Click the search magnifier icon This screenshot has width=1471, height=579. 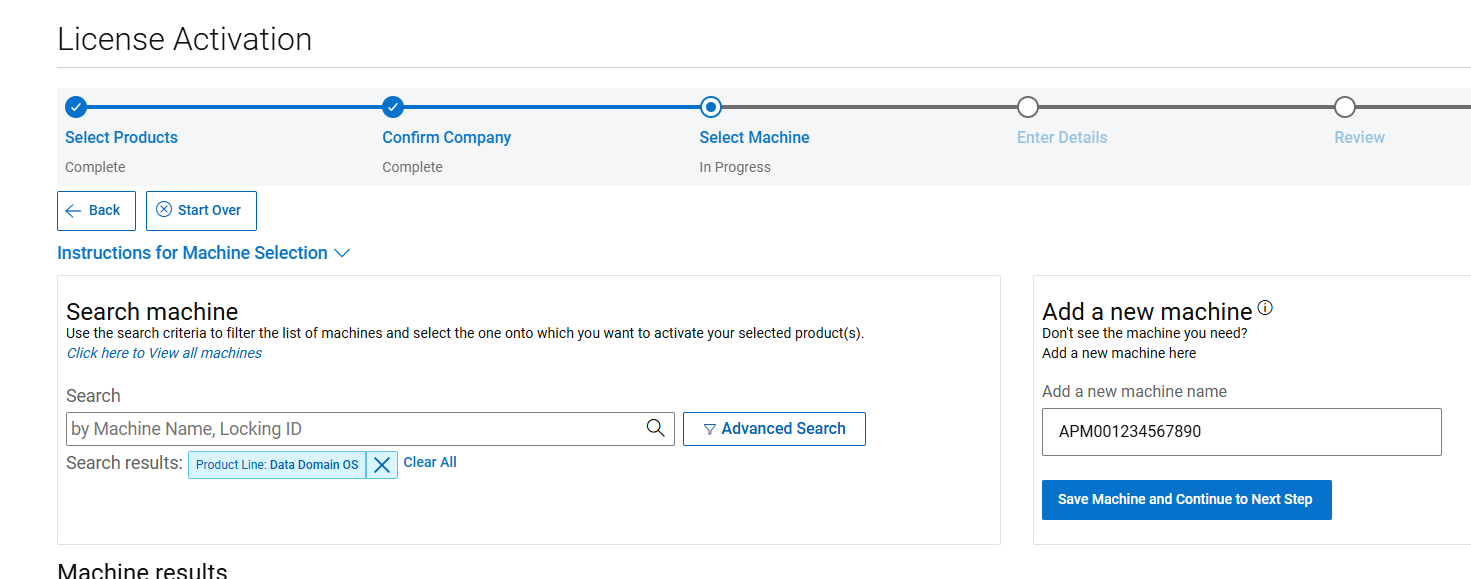tap(655, 428)
